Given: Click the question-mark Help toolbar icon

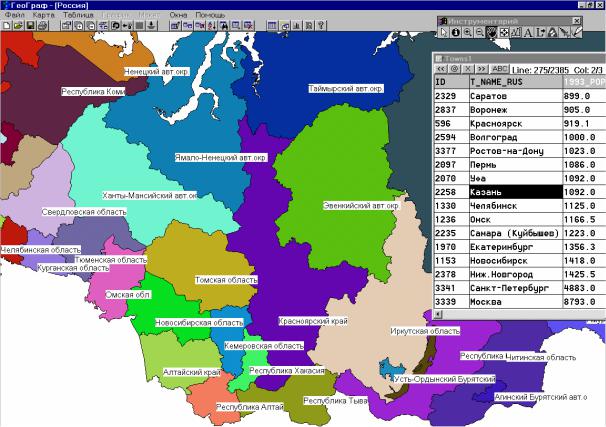Looking at the screenshot, I should tap(321, 26).
